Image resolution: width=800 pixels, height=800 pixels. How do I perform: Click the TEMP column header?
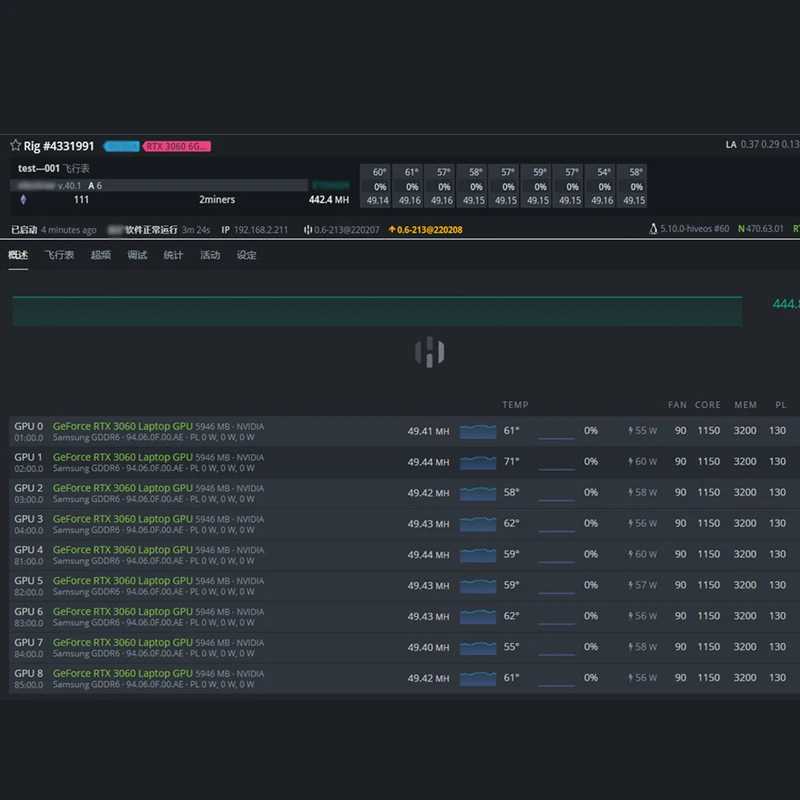[x=515, y=405]
